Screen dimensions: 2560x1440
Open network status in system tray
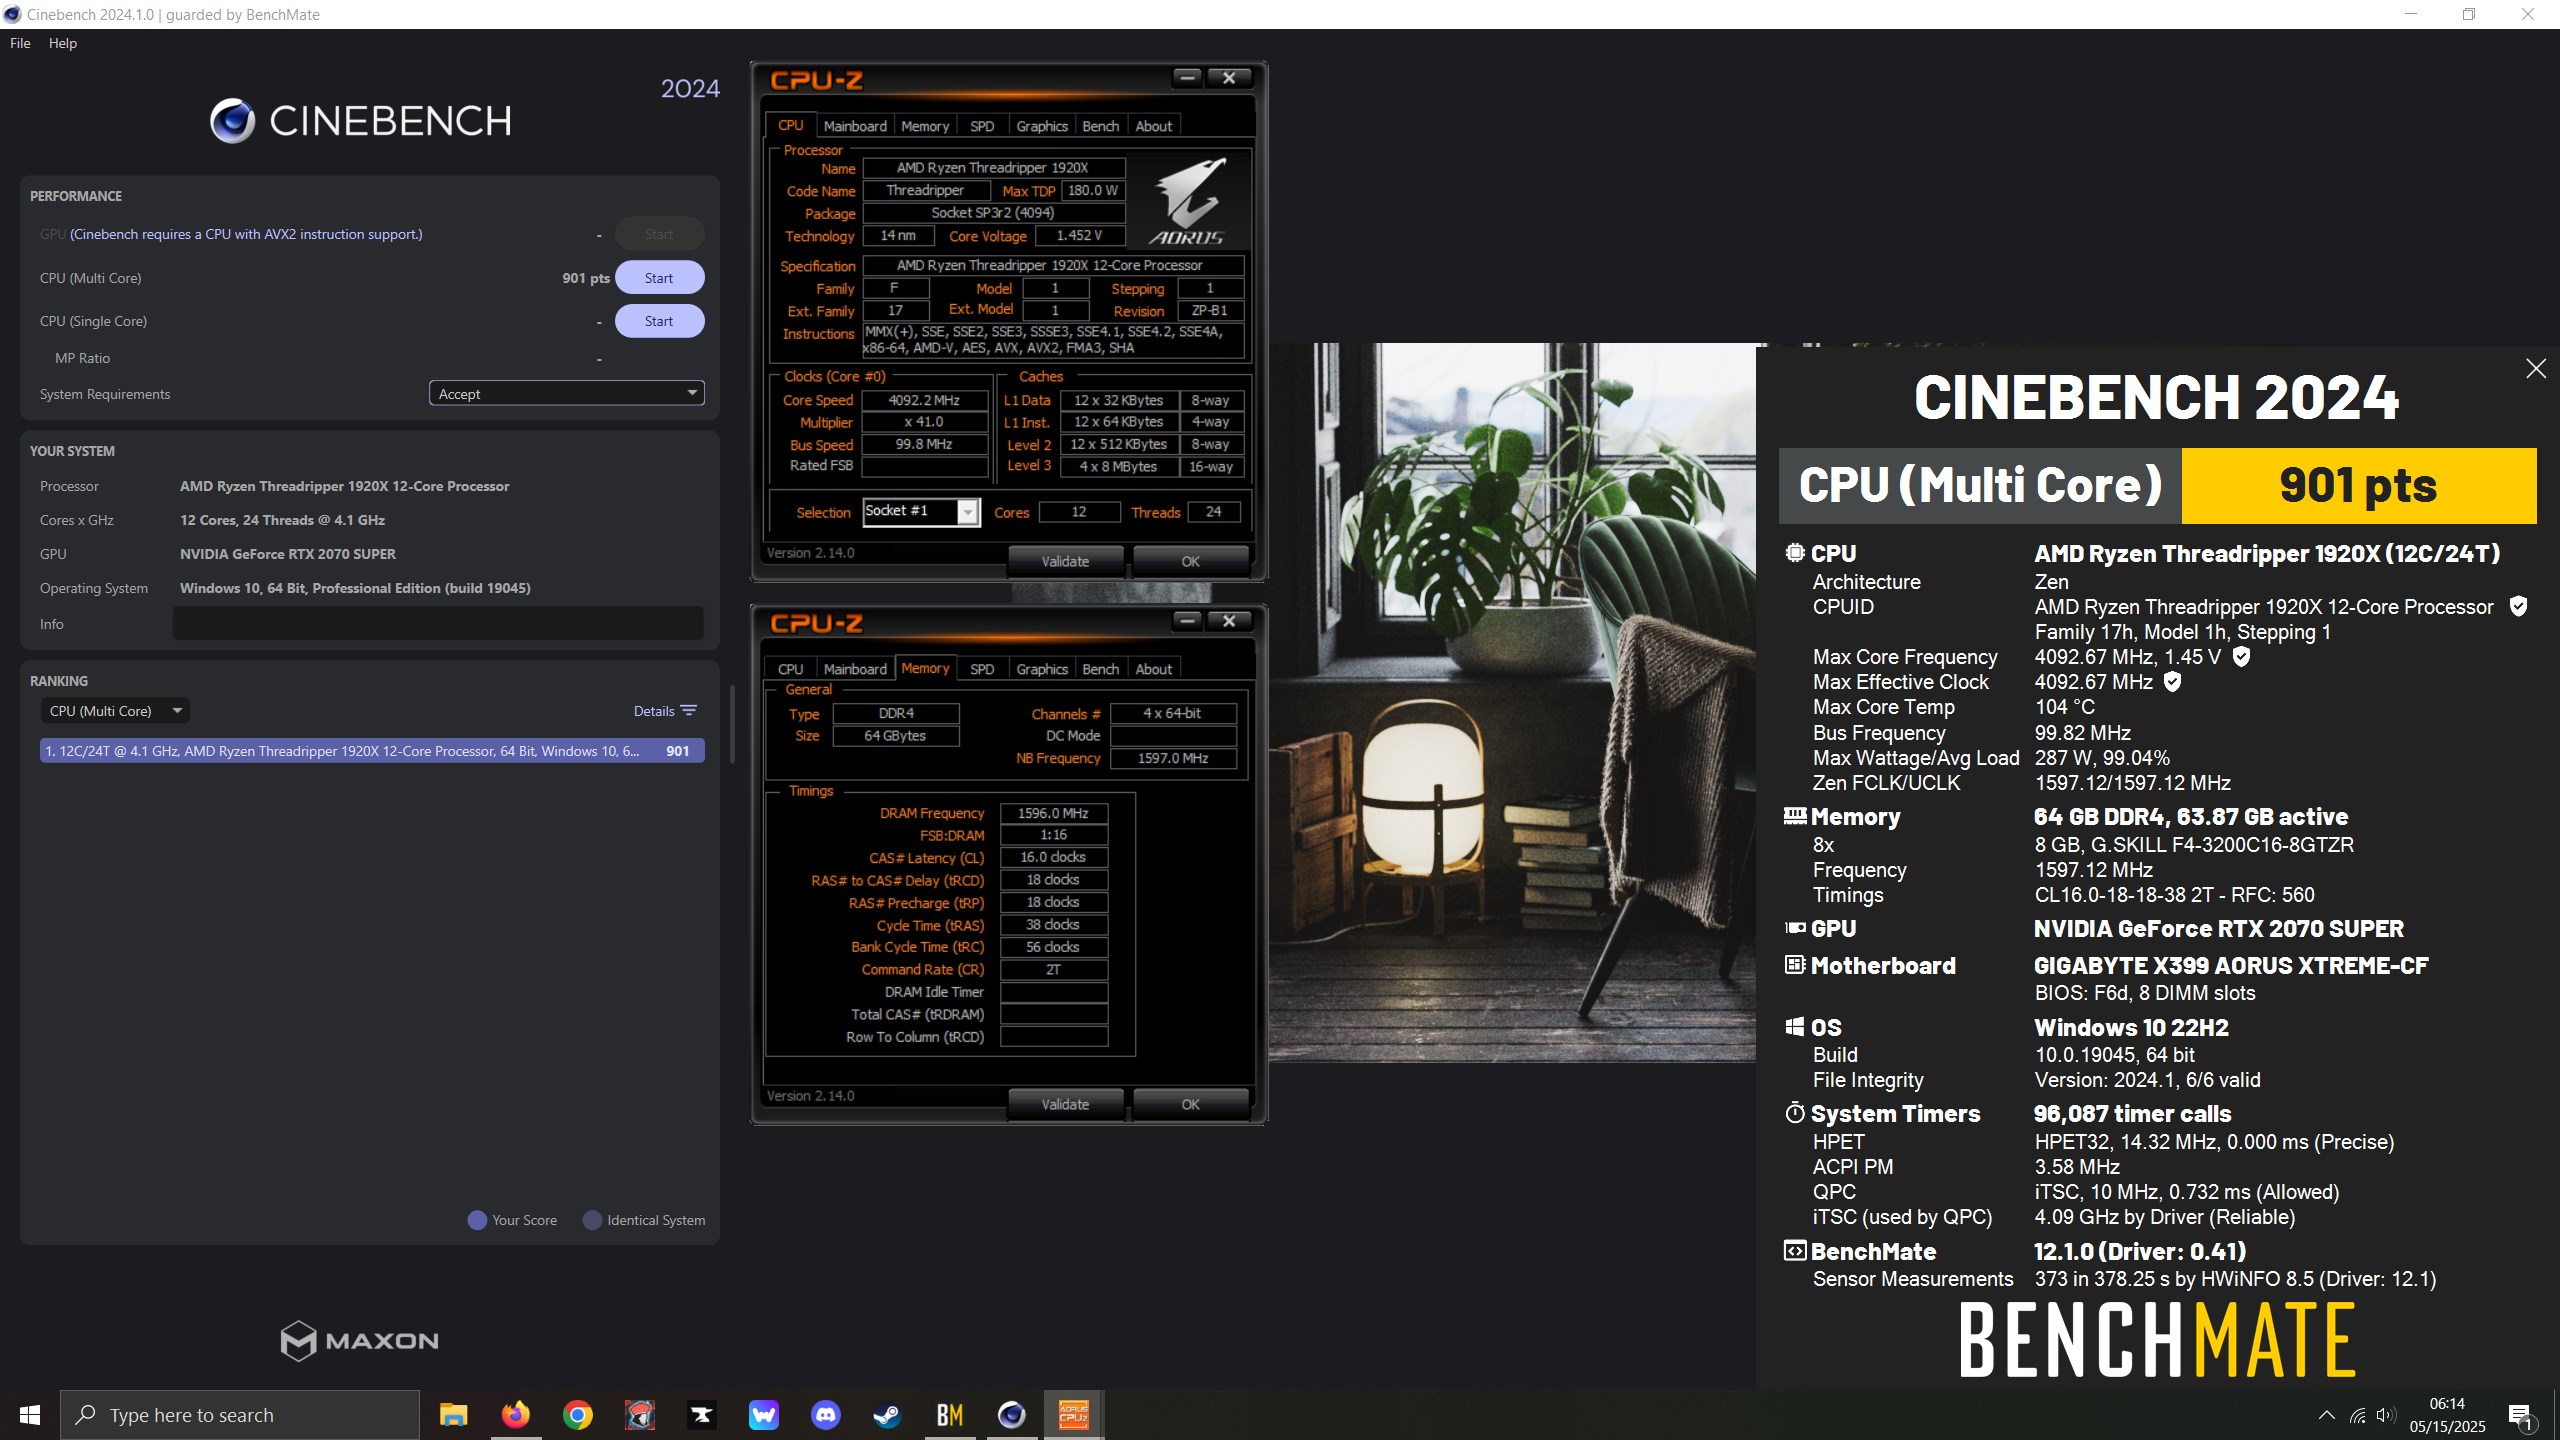click(x=2358, y=1415)
